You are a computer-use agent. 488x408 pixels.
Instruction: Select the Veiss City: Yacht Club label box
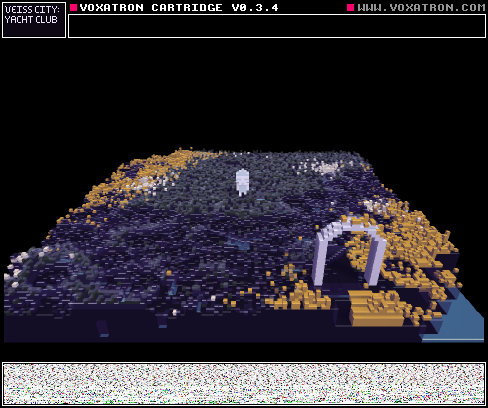pyautogui.click(x=34, y=20)
